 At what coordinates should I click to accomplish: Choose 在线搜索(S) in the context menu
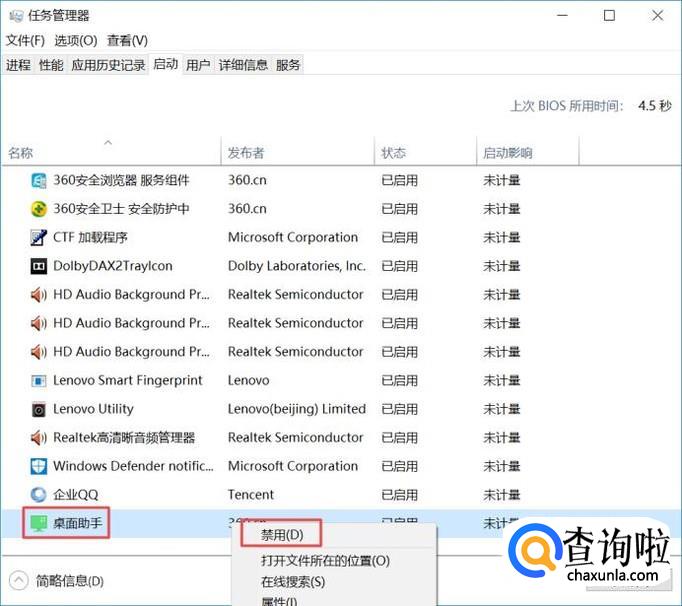click(293, 582)
